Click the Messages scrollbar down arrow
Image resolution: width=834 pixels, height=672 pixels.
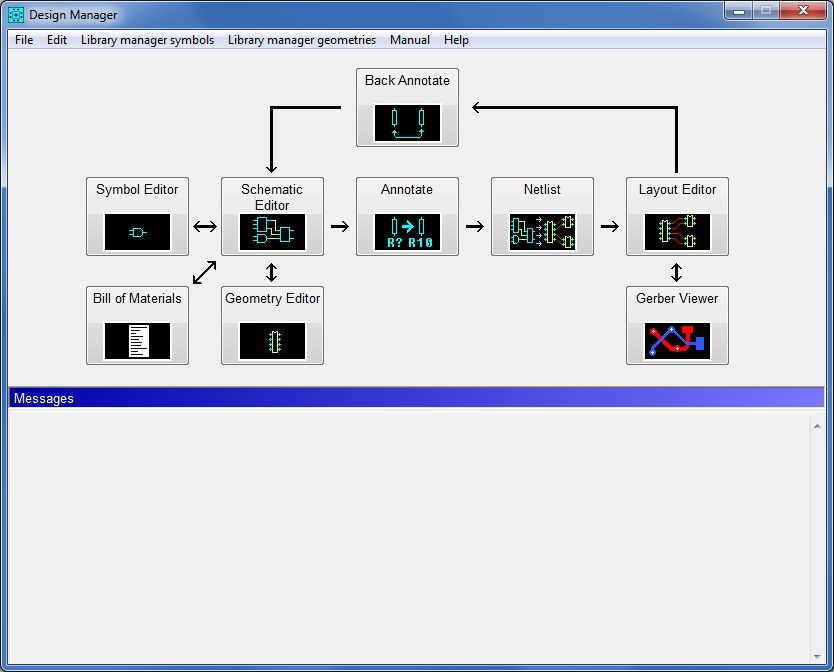(817, 657)
